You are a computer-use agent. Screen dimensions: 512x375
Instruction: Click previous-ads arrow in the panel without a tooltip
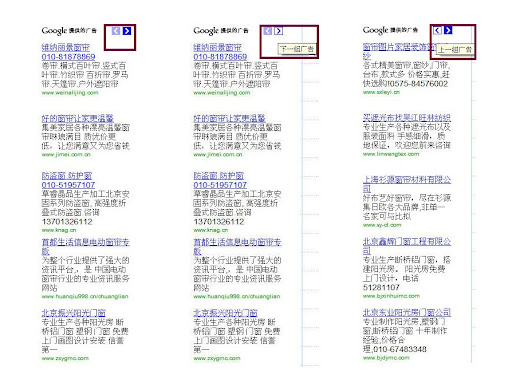[x=116, y=31]
